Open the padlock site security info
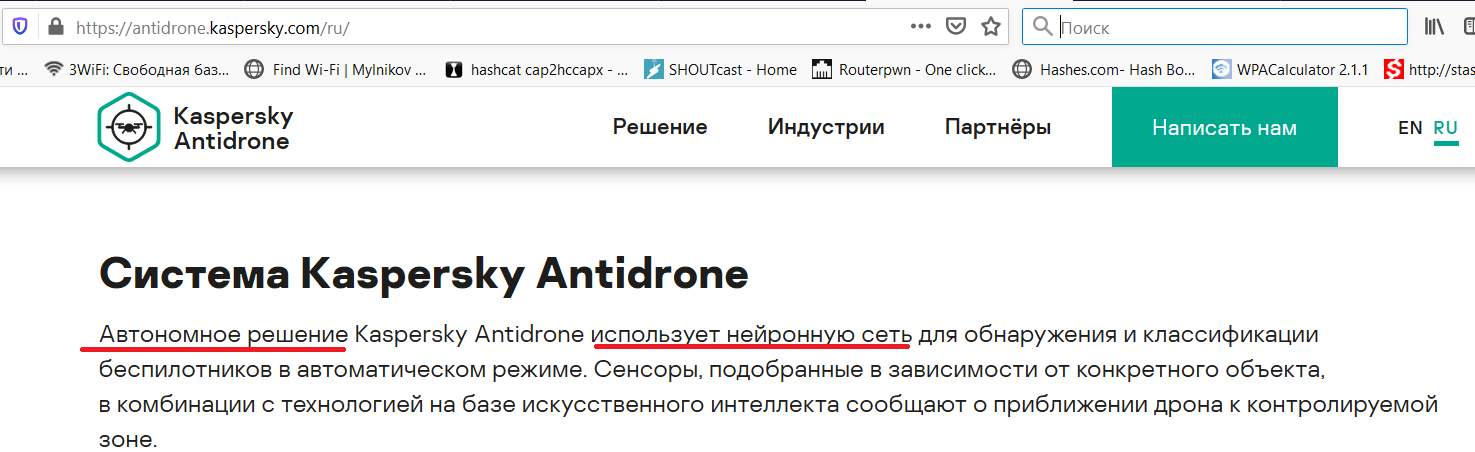 tap(55, 27)
